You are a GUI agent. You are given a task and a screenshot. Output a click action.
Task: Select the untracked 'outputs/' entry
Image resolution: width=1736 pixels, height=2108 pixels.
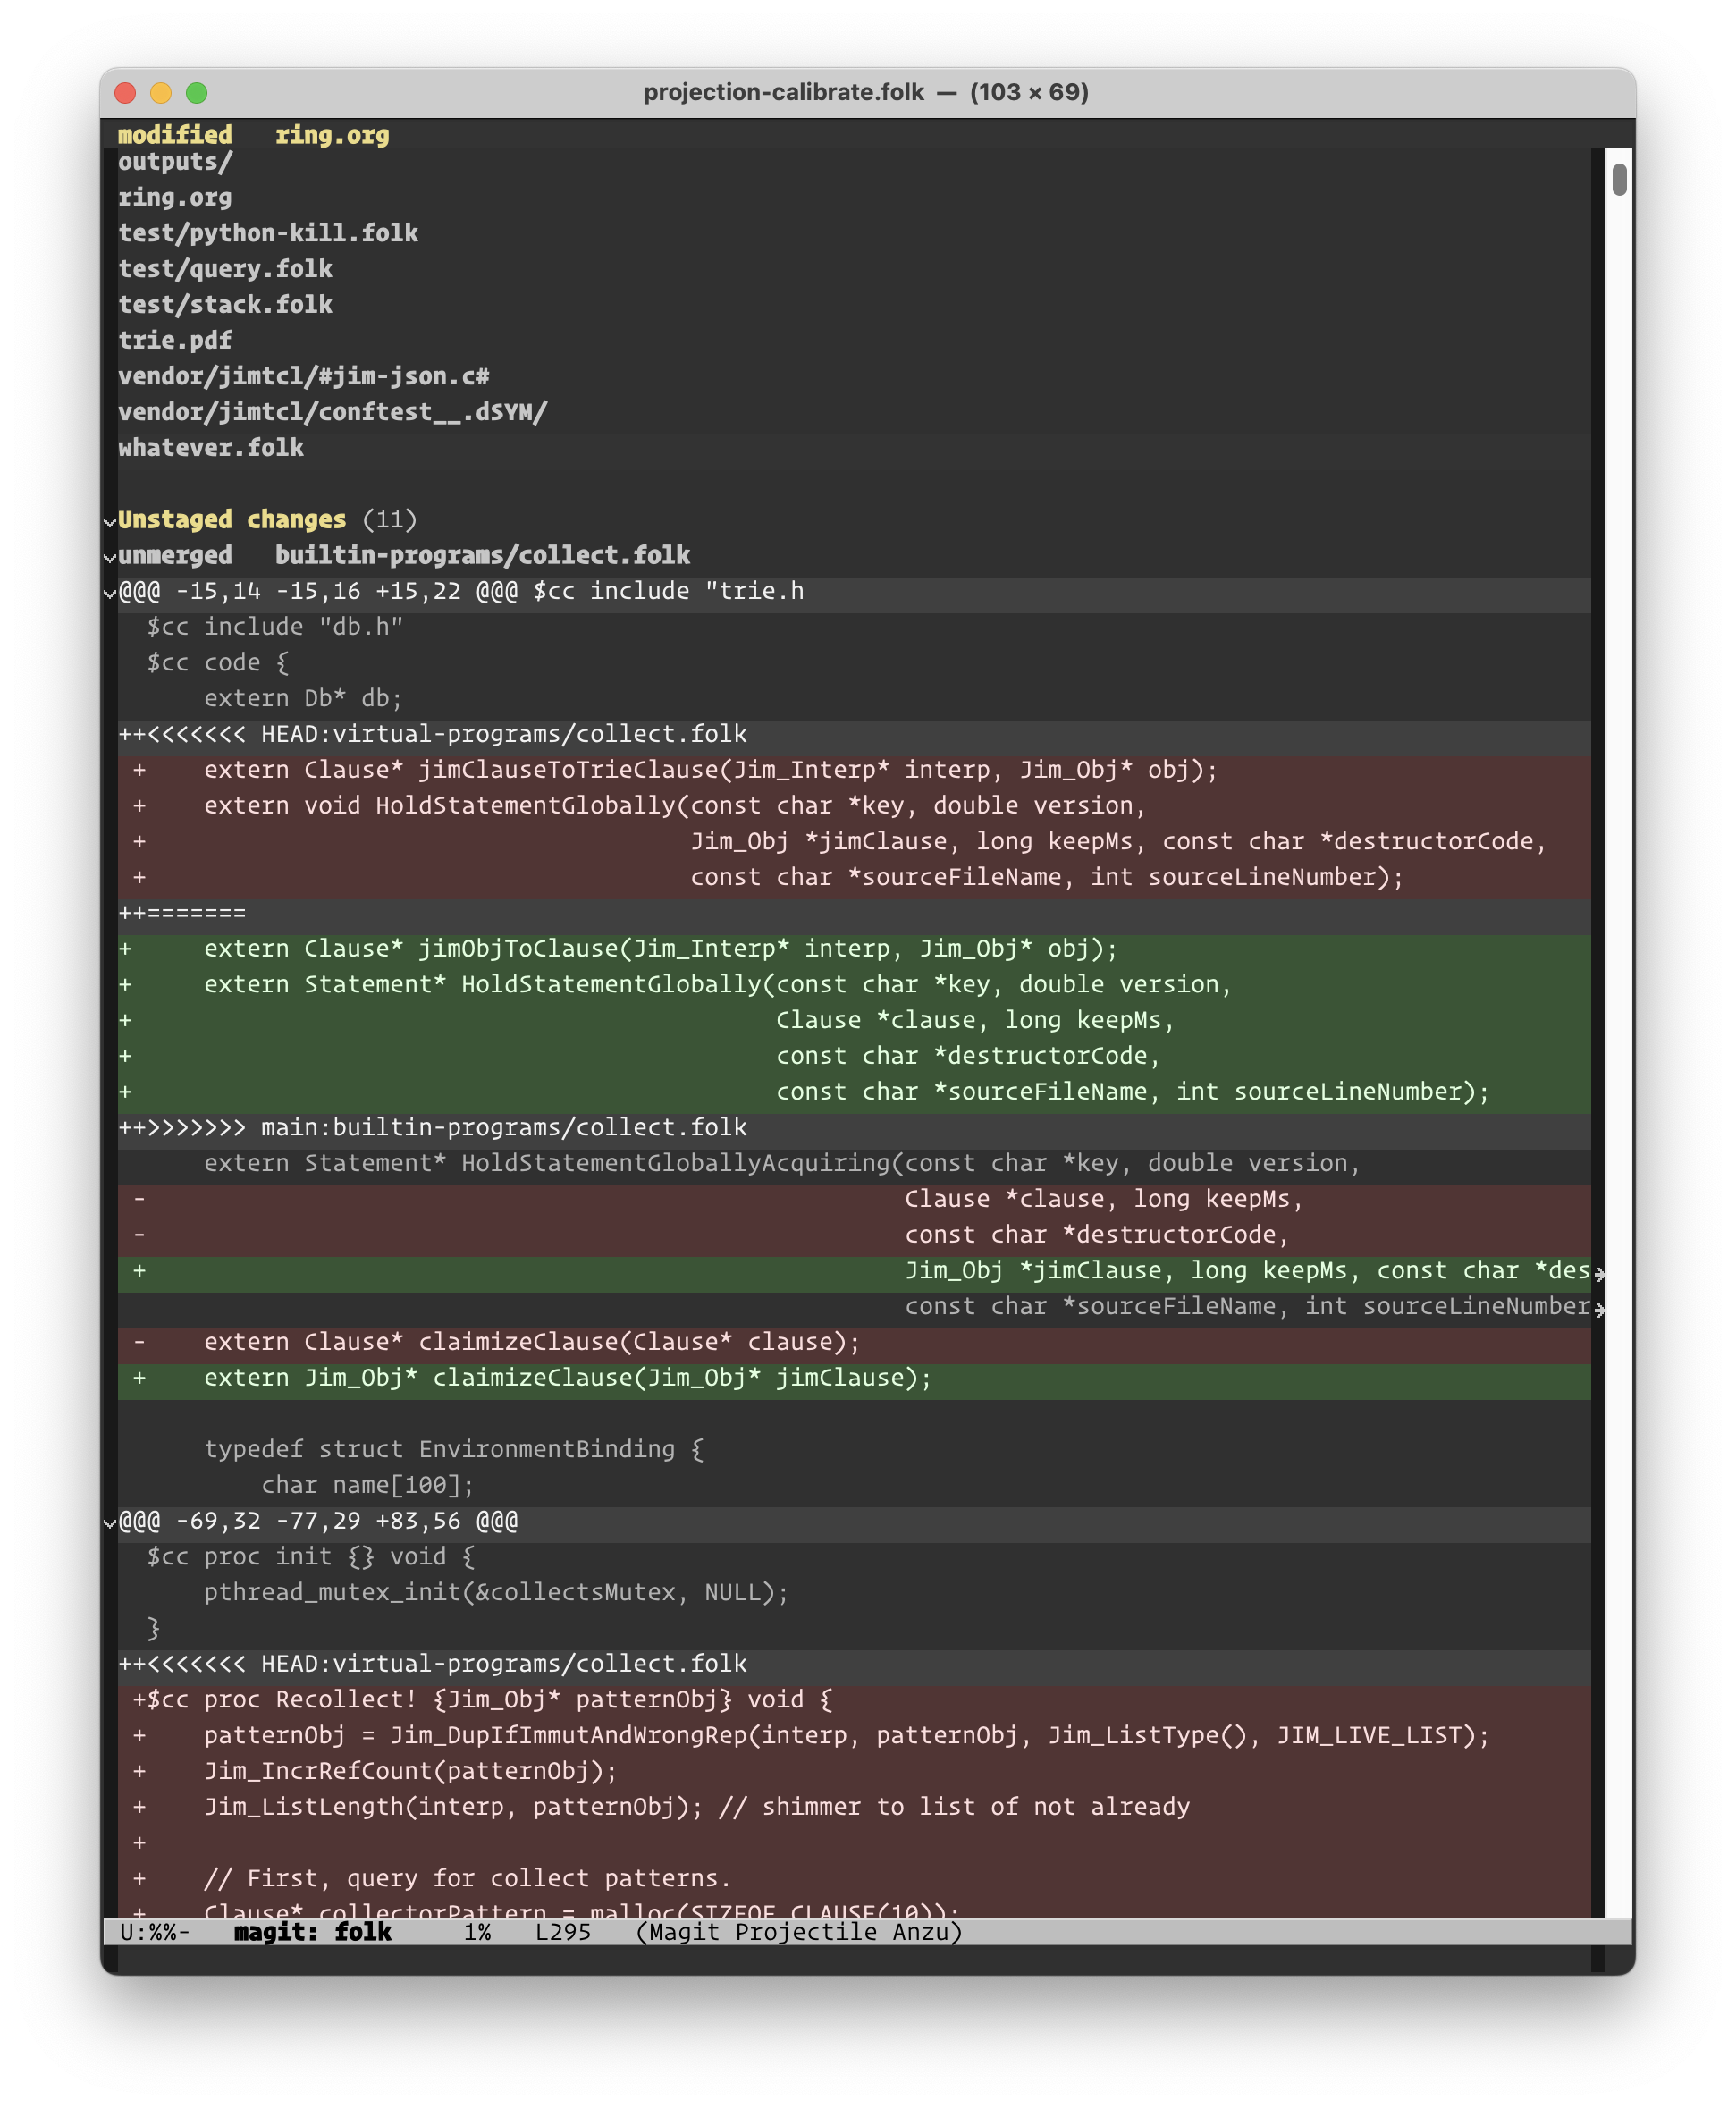click(175, 161)
